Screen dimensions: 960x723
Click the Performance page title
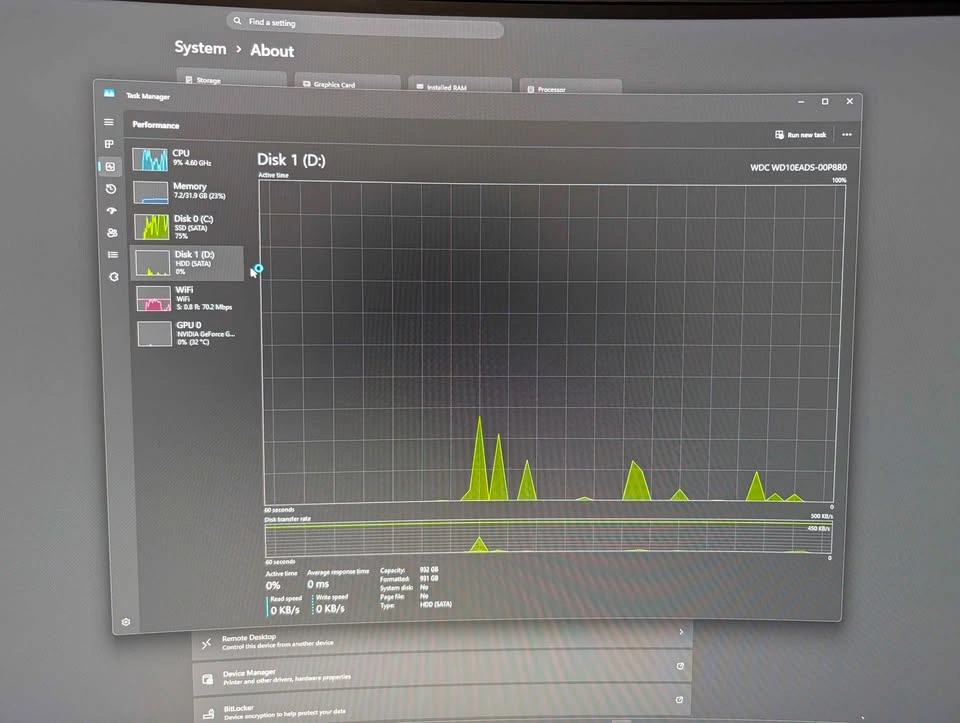[x=156, y=125]
